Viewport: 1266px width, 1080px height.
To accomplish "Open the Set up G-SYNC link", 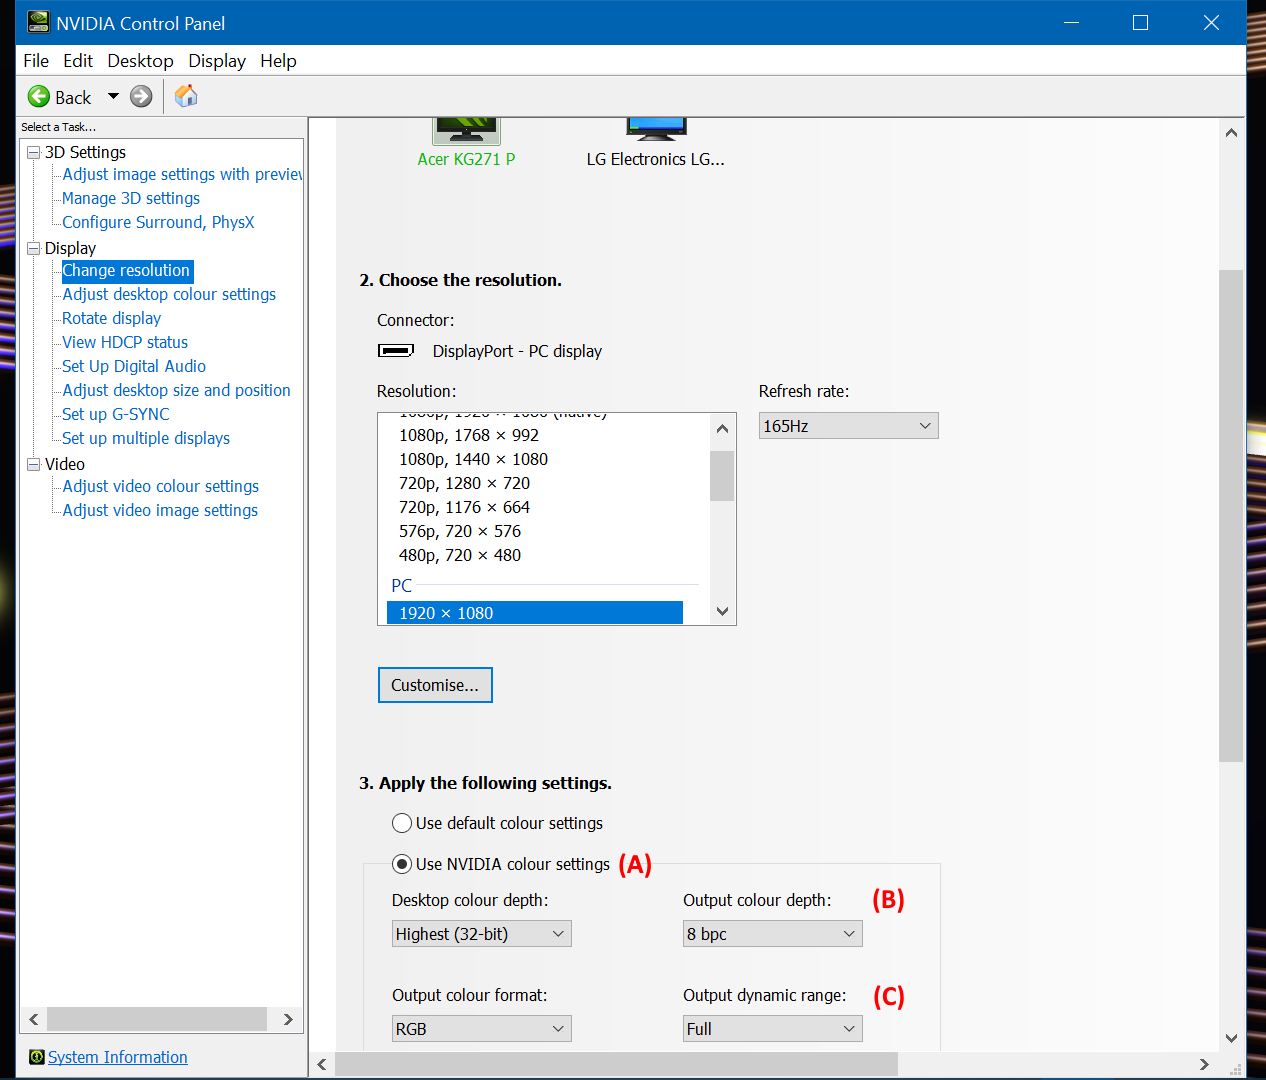I will tap(116, 414).
